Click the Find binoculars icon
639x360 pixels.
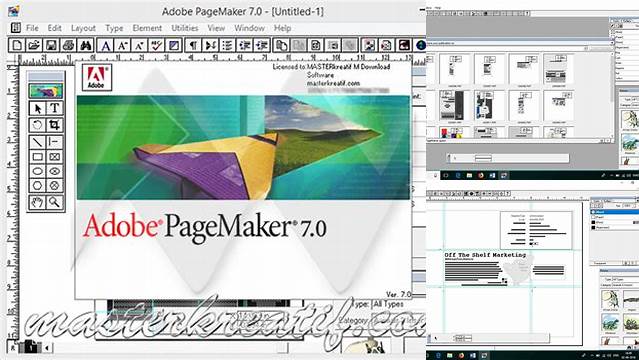coord(86,45)
